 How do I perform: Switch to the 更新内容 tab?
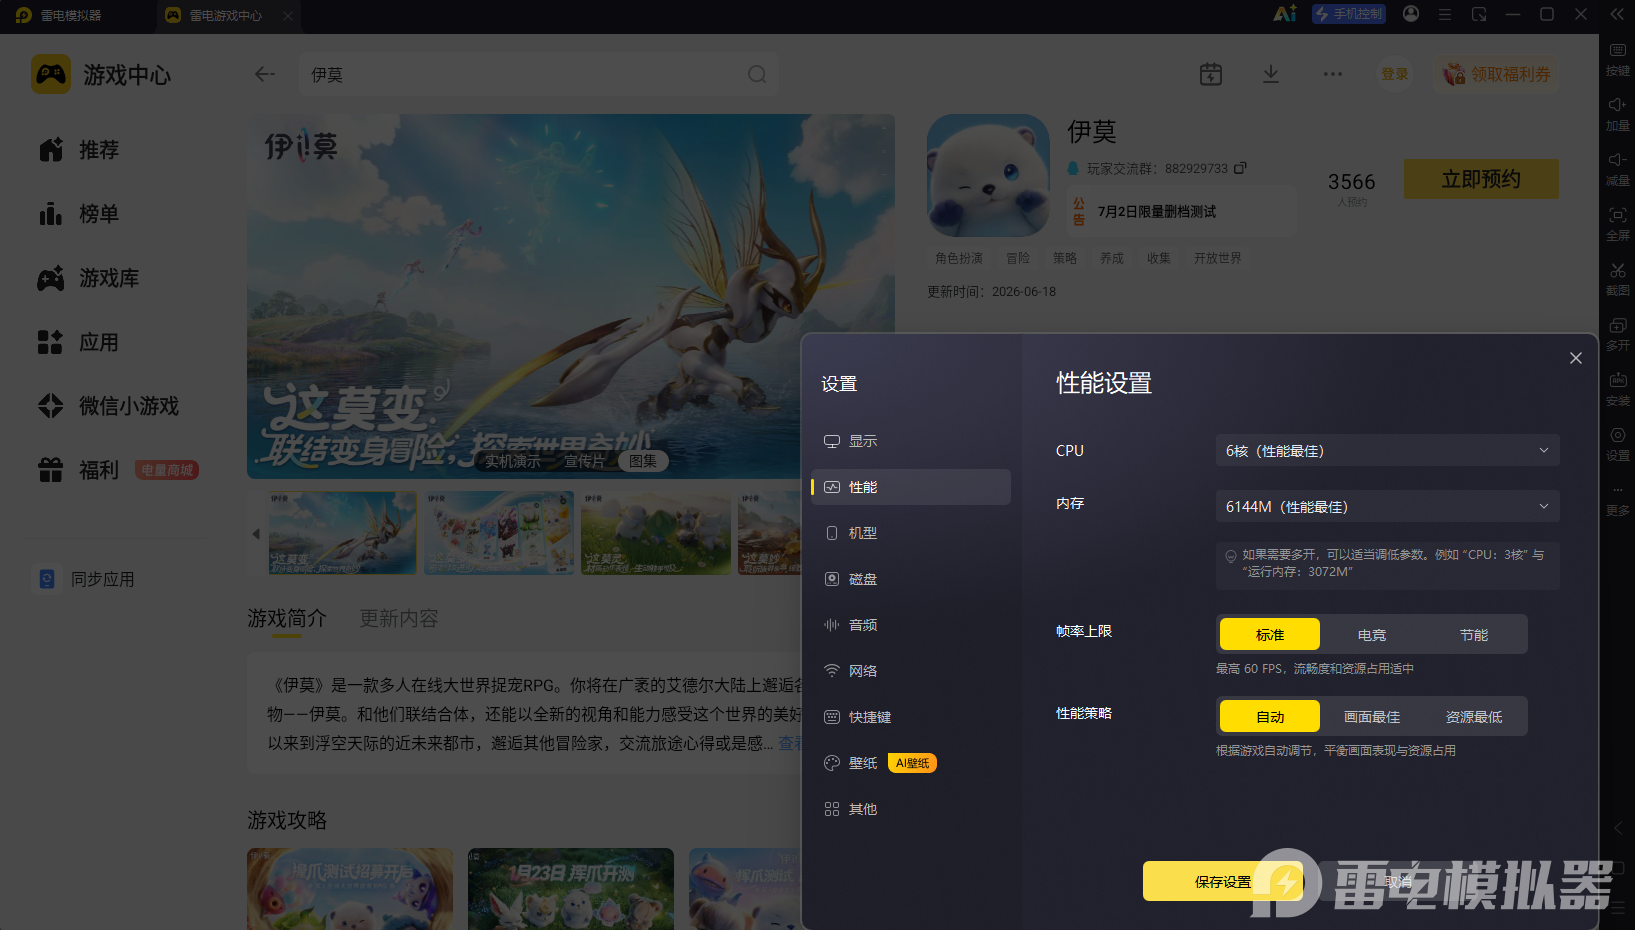pyautogui.click(x=399, y=619)
